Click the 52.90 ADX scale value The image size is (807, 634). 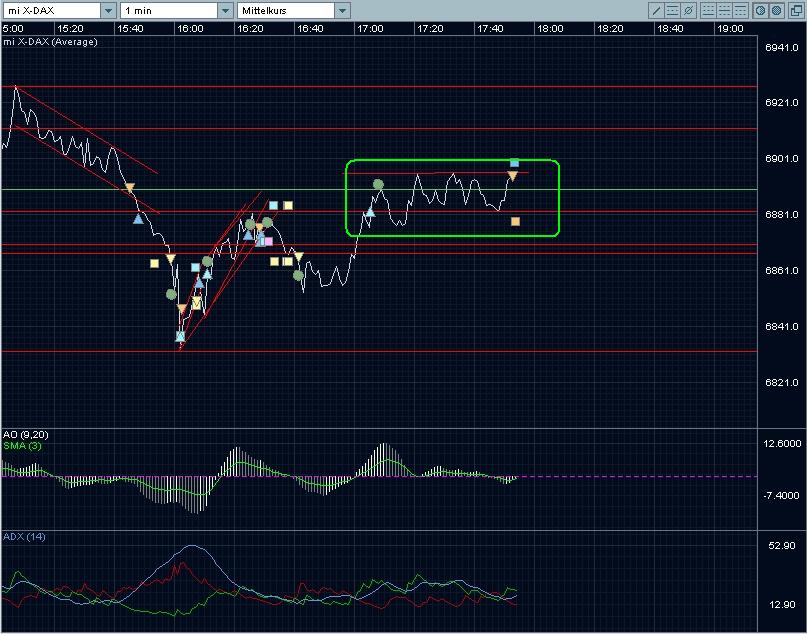[782, 545]
